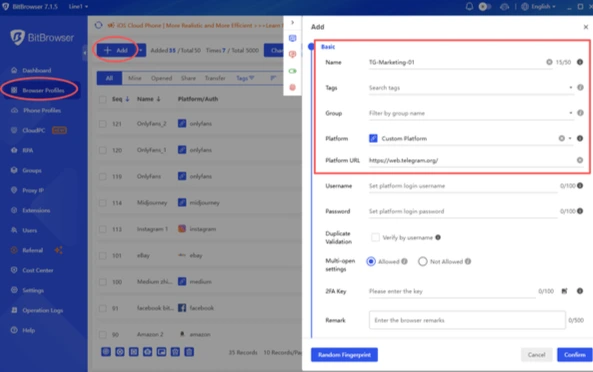Flip the toggle switch in title bar
The width and height of the screenshot is (593, 372).
click(484, 6)
